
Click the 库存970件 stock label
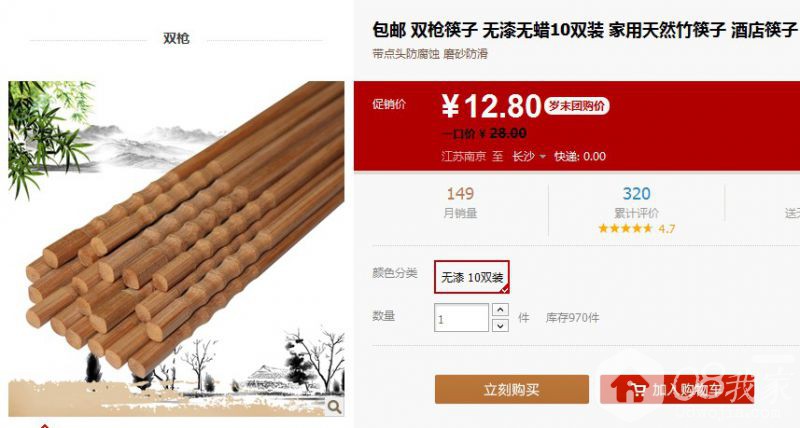[572, 318]
